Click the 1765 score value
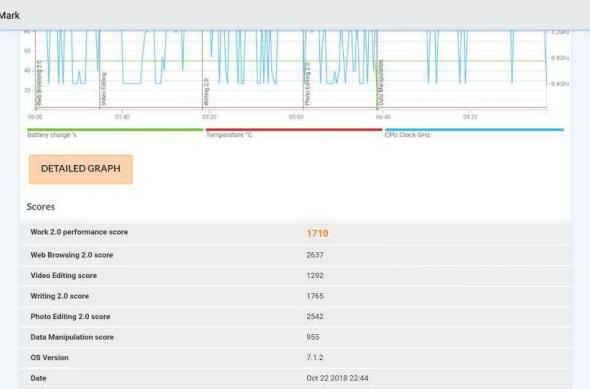The width and height of the screenshot is (590, 389). click(315, 296)
